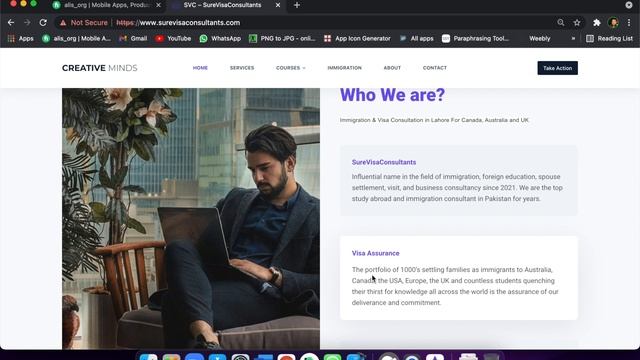Open the IMMIGRATION nav item
This screenshot has width=640, height=360.
344,68
